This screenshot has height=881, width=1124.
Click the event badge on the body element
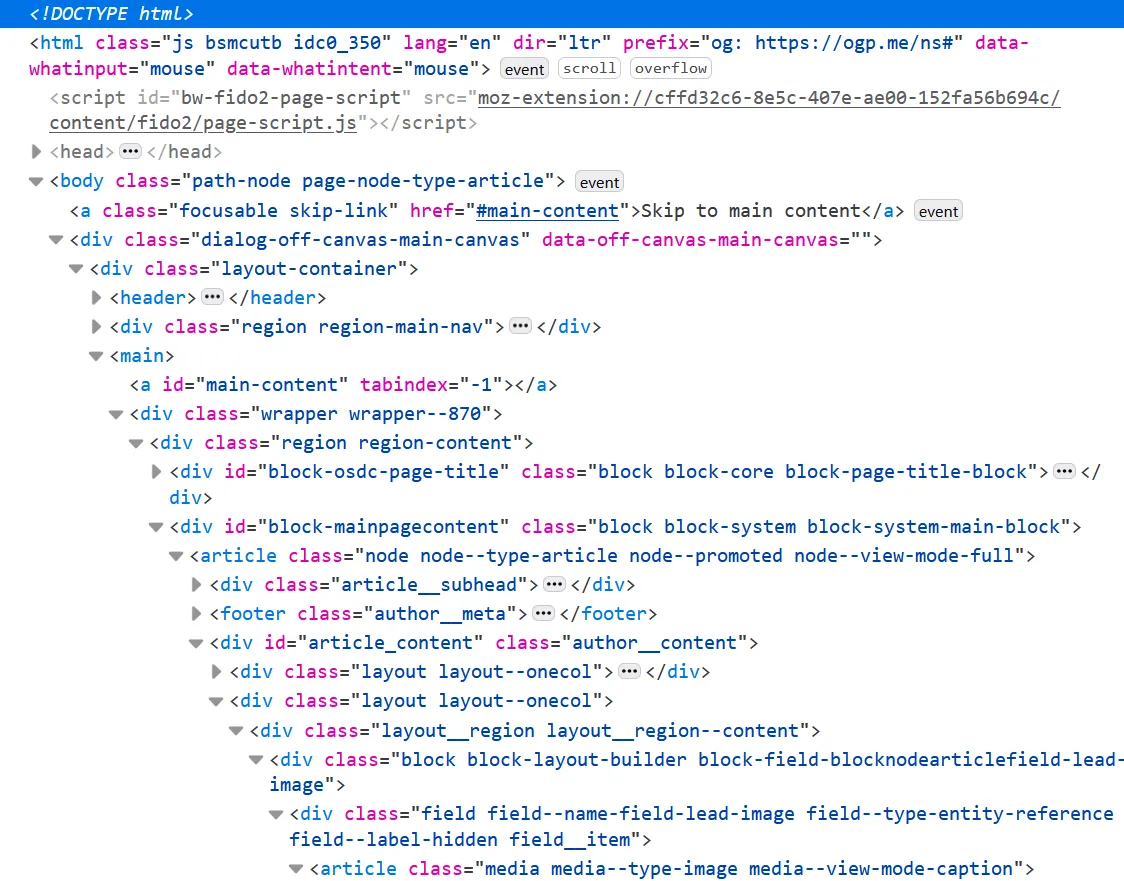[x=599, y=182]
